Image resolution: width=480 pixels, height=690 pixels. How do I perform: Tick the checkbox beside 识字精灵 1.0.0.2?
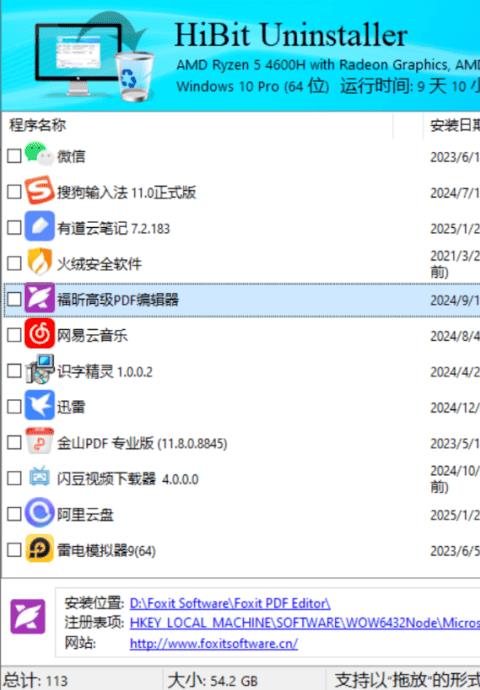(14, 371)
